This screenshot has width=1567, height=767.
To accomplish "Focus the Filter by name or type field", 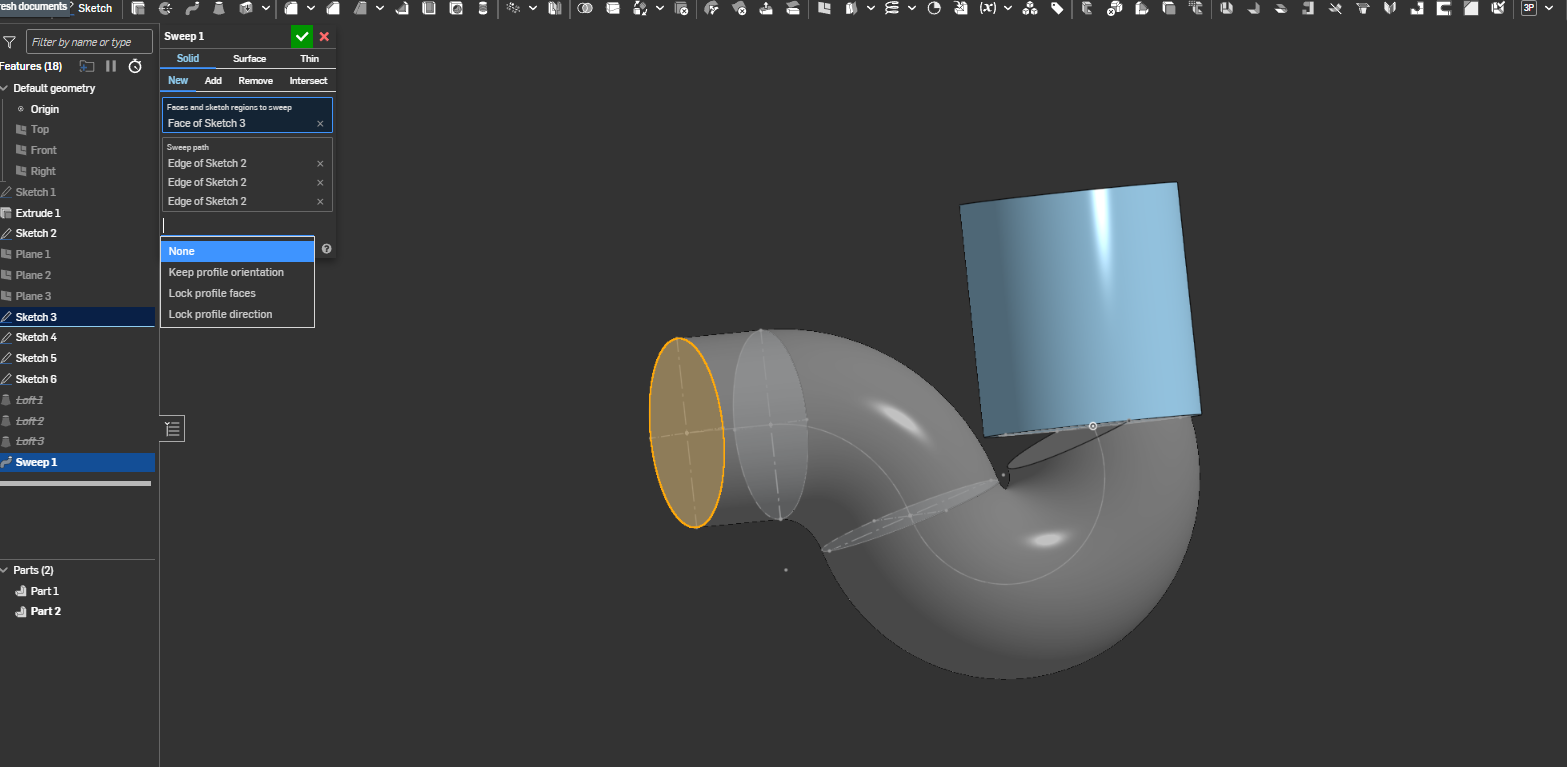I will (89, 42).
